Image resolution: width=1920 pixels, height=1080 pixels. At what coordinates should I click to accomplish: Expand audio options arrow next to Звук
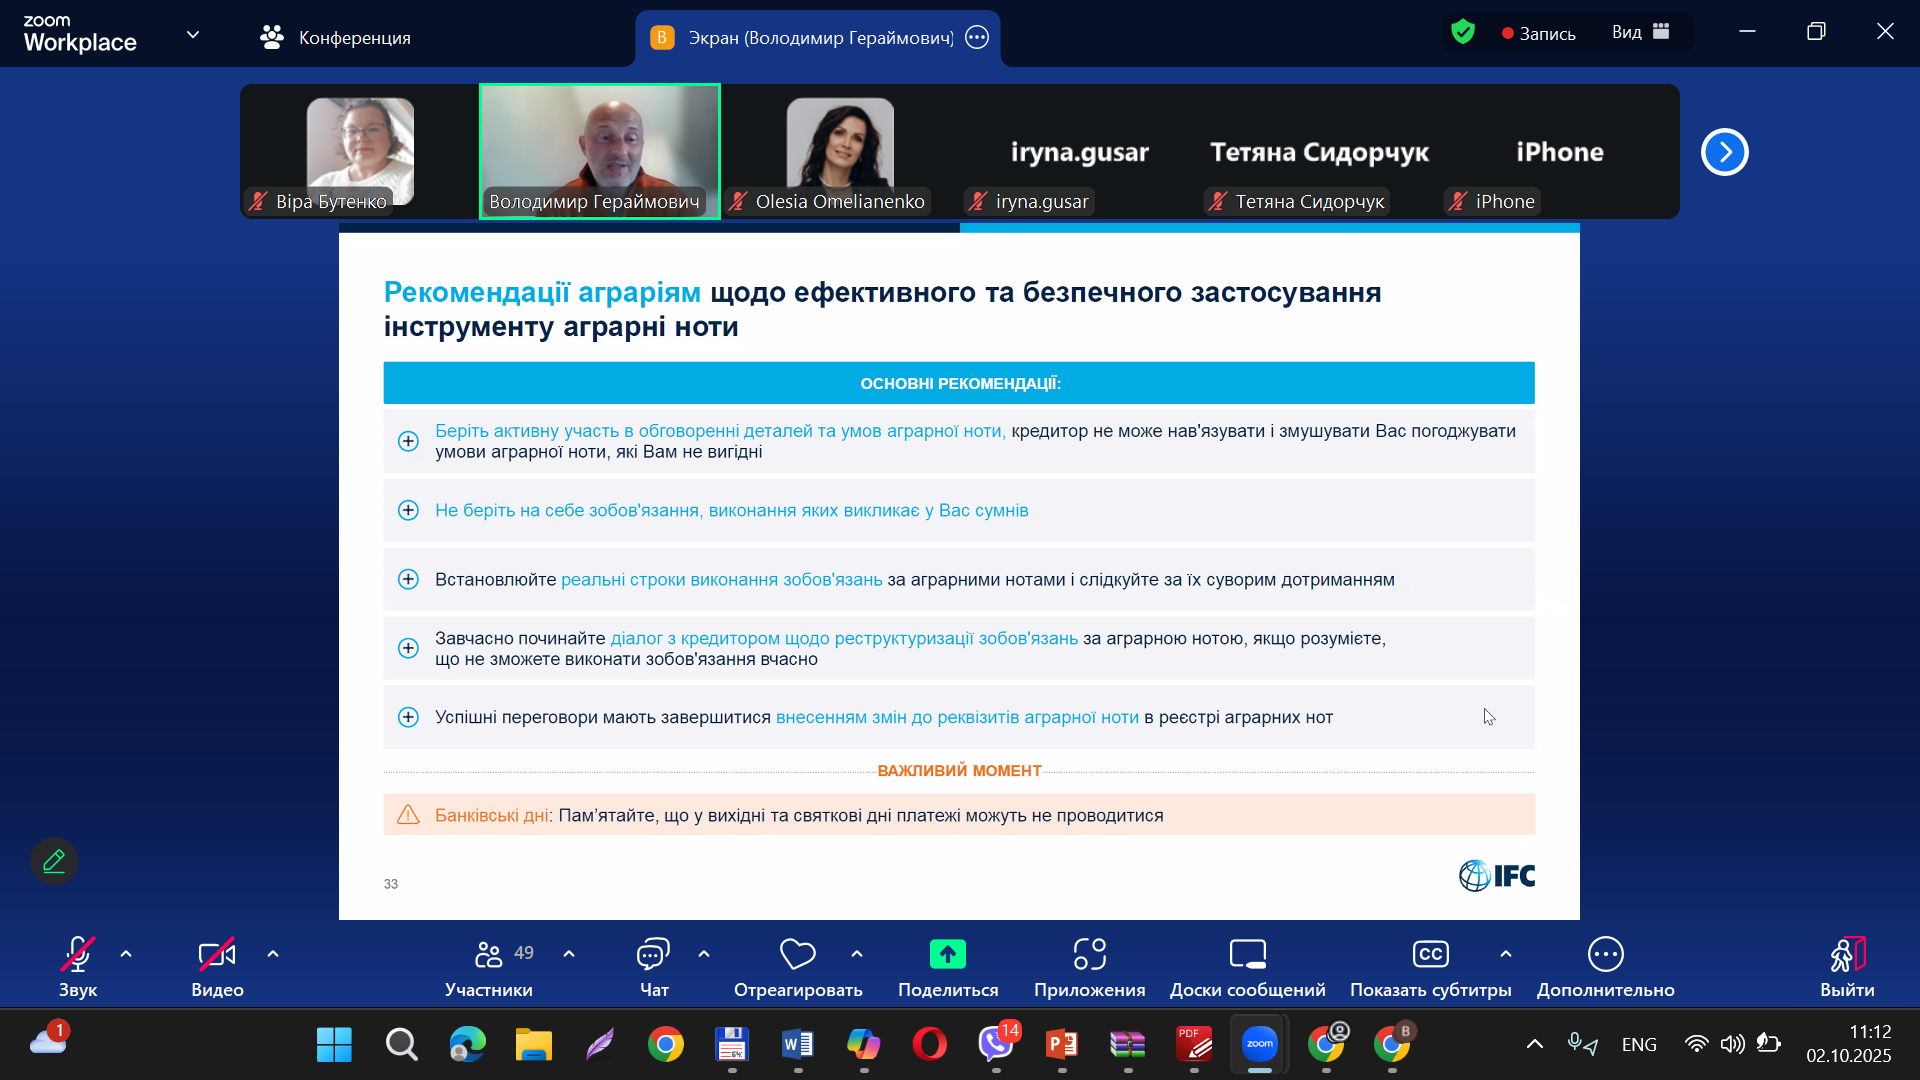tap(126, 954)
